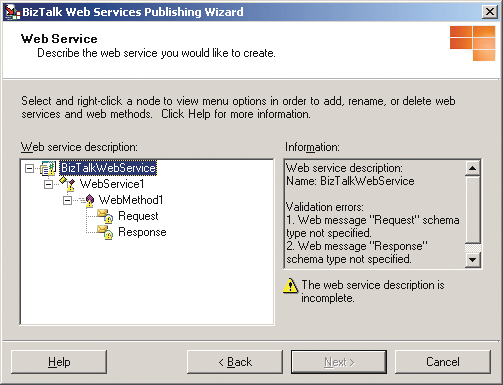Viewport: 503px width, 385px height.
Task: Select the WebMethod1 tree label
Action: (131, 200)
